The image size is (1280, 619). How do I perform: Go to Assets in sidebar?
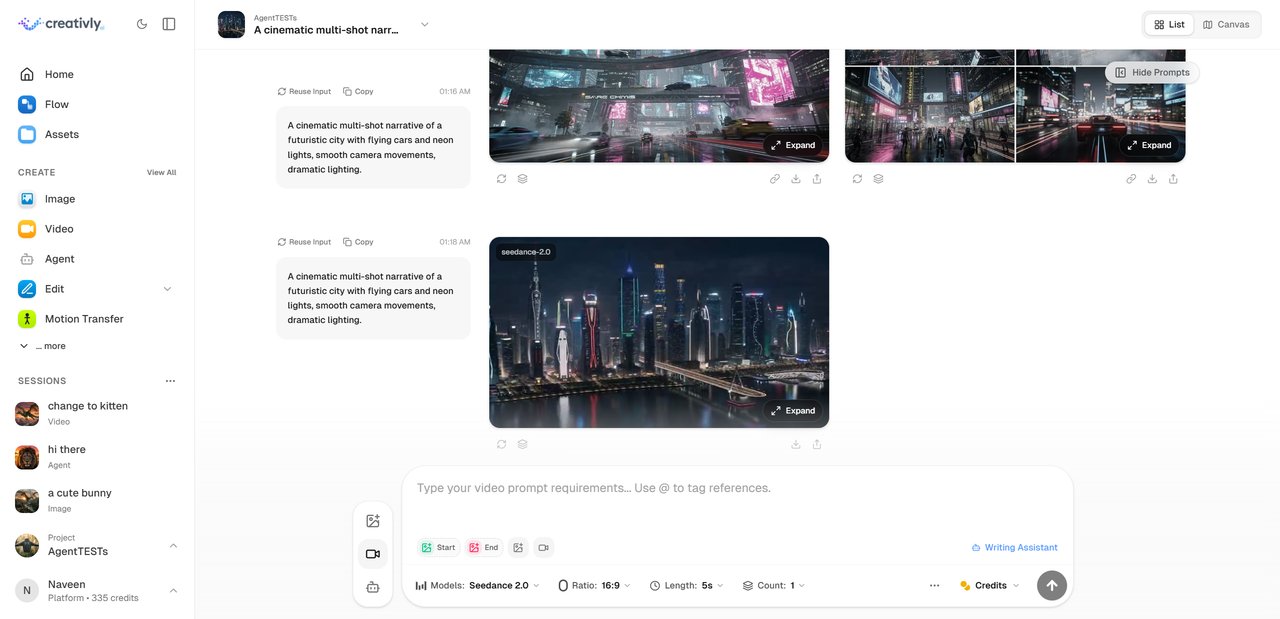tap(61, 134)
